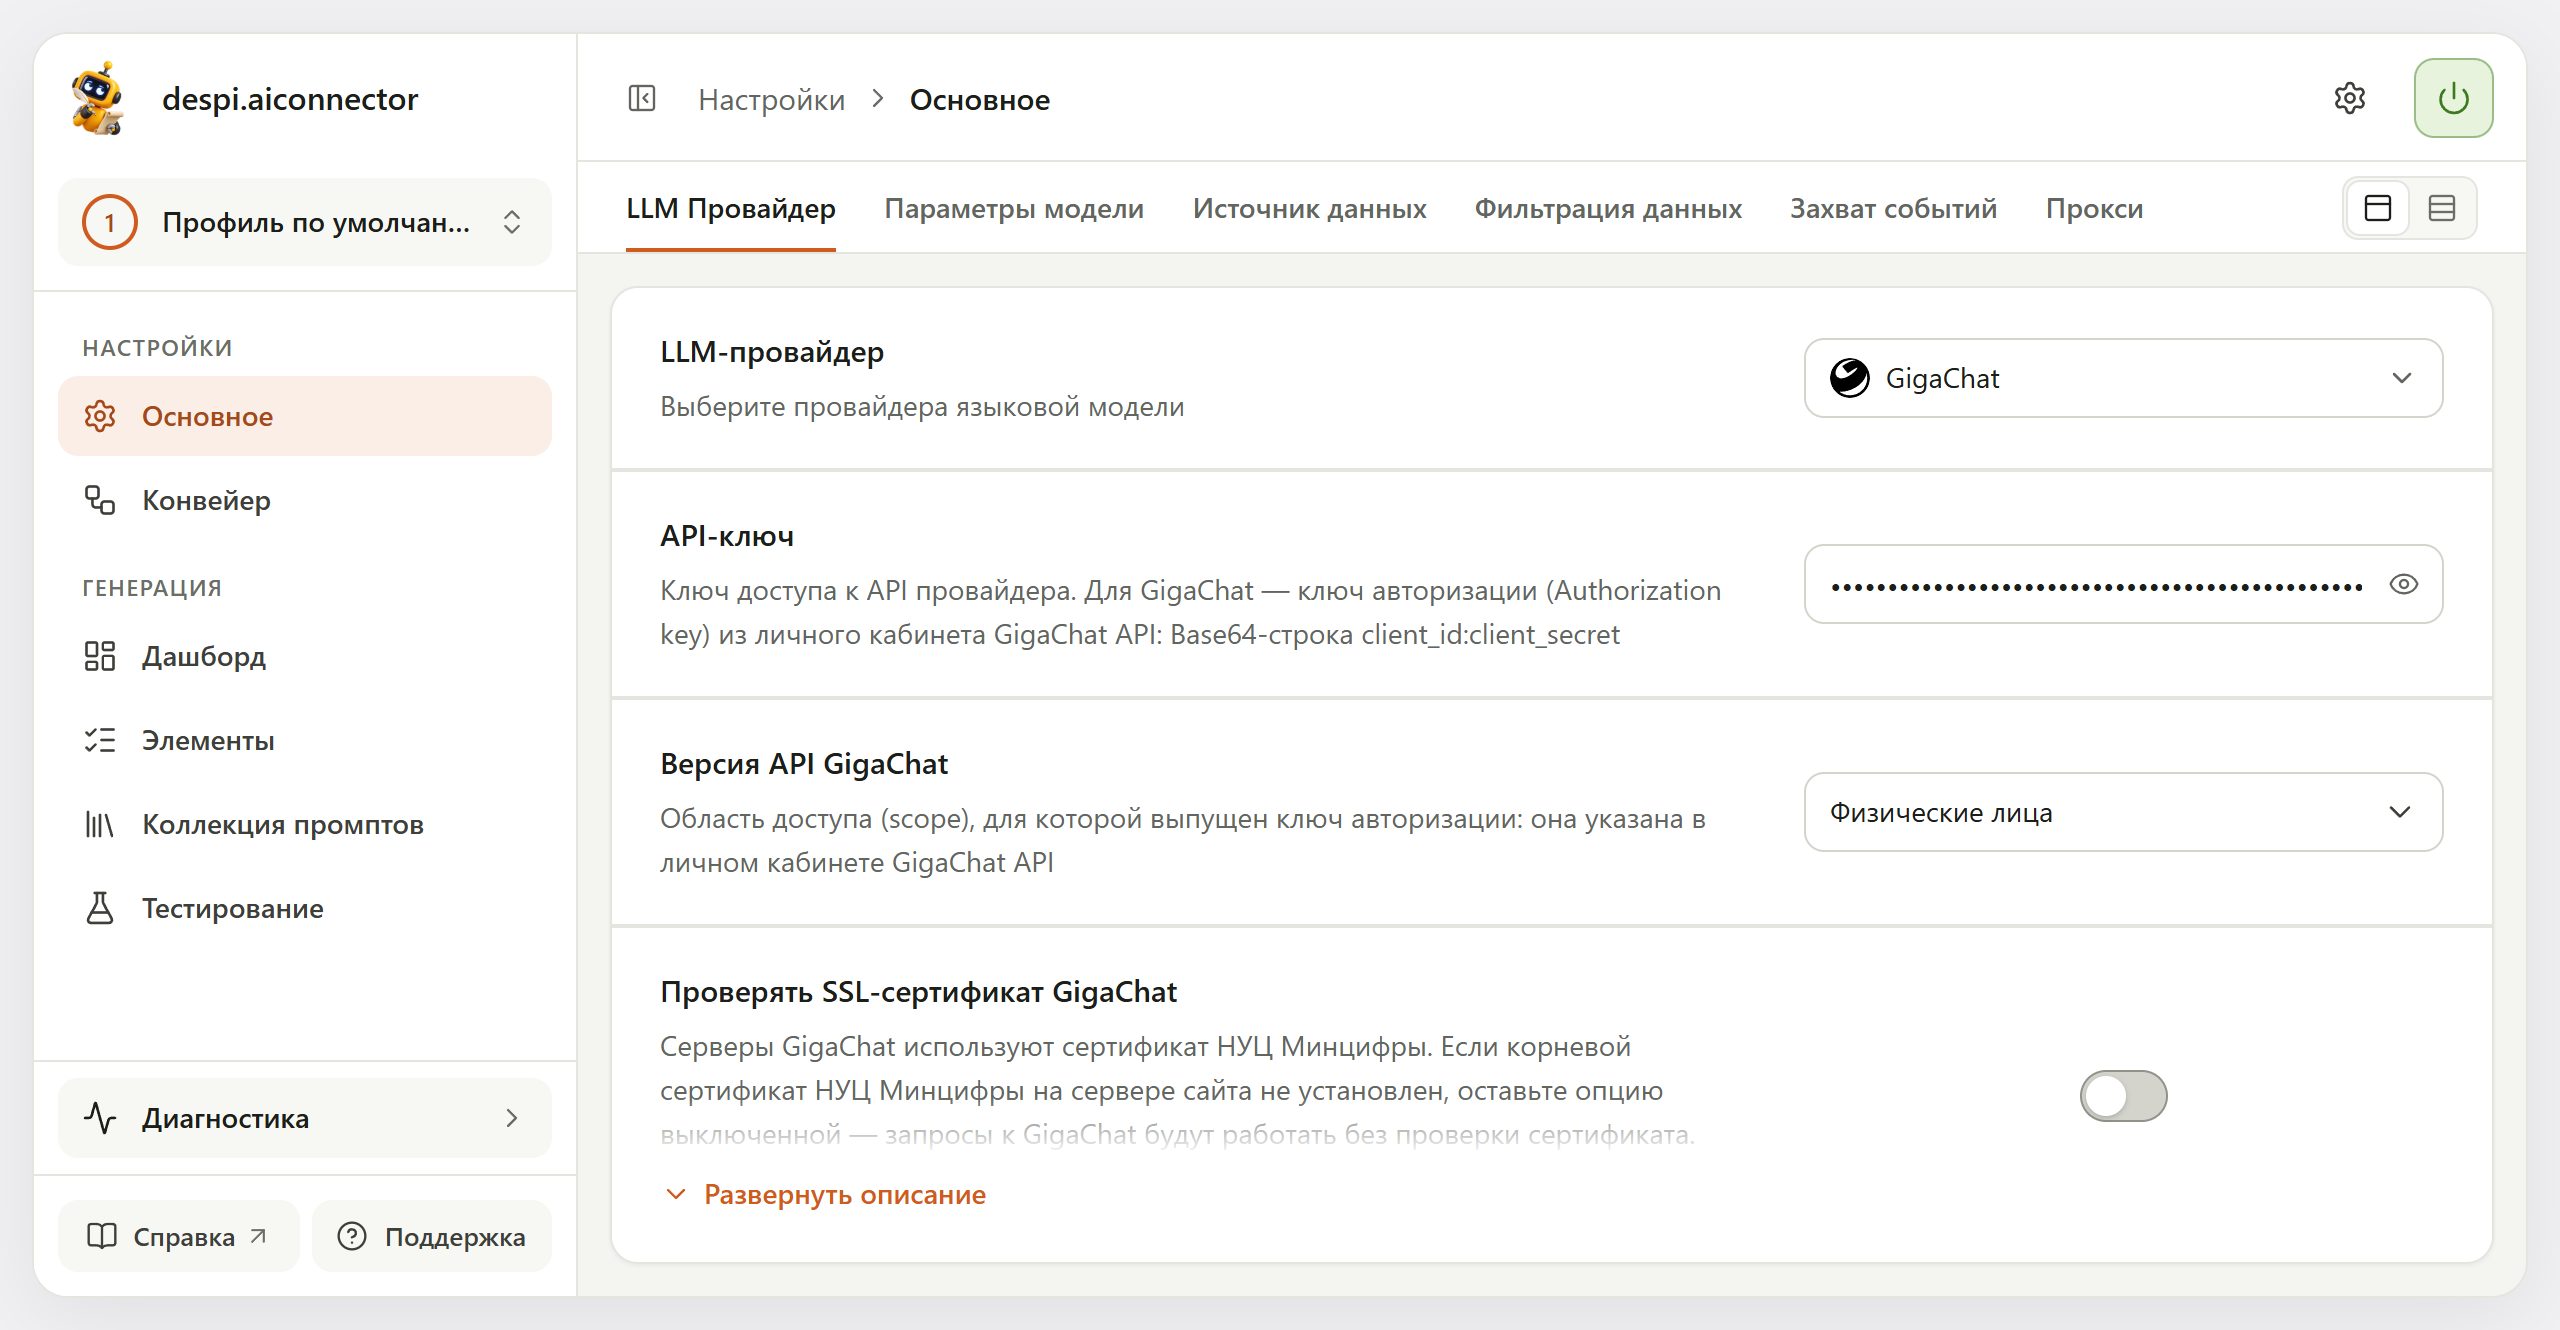Switch to card layout view icon

pyautogui.click(x=2377, y=208)
